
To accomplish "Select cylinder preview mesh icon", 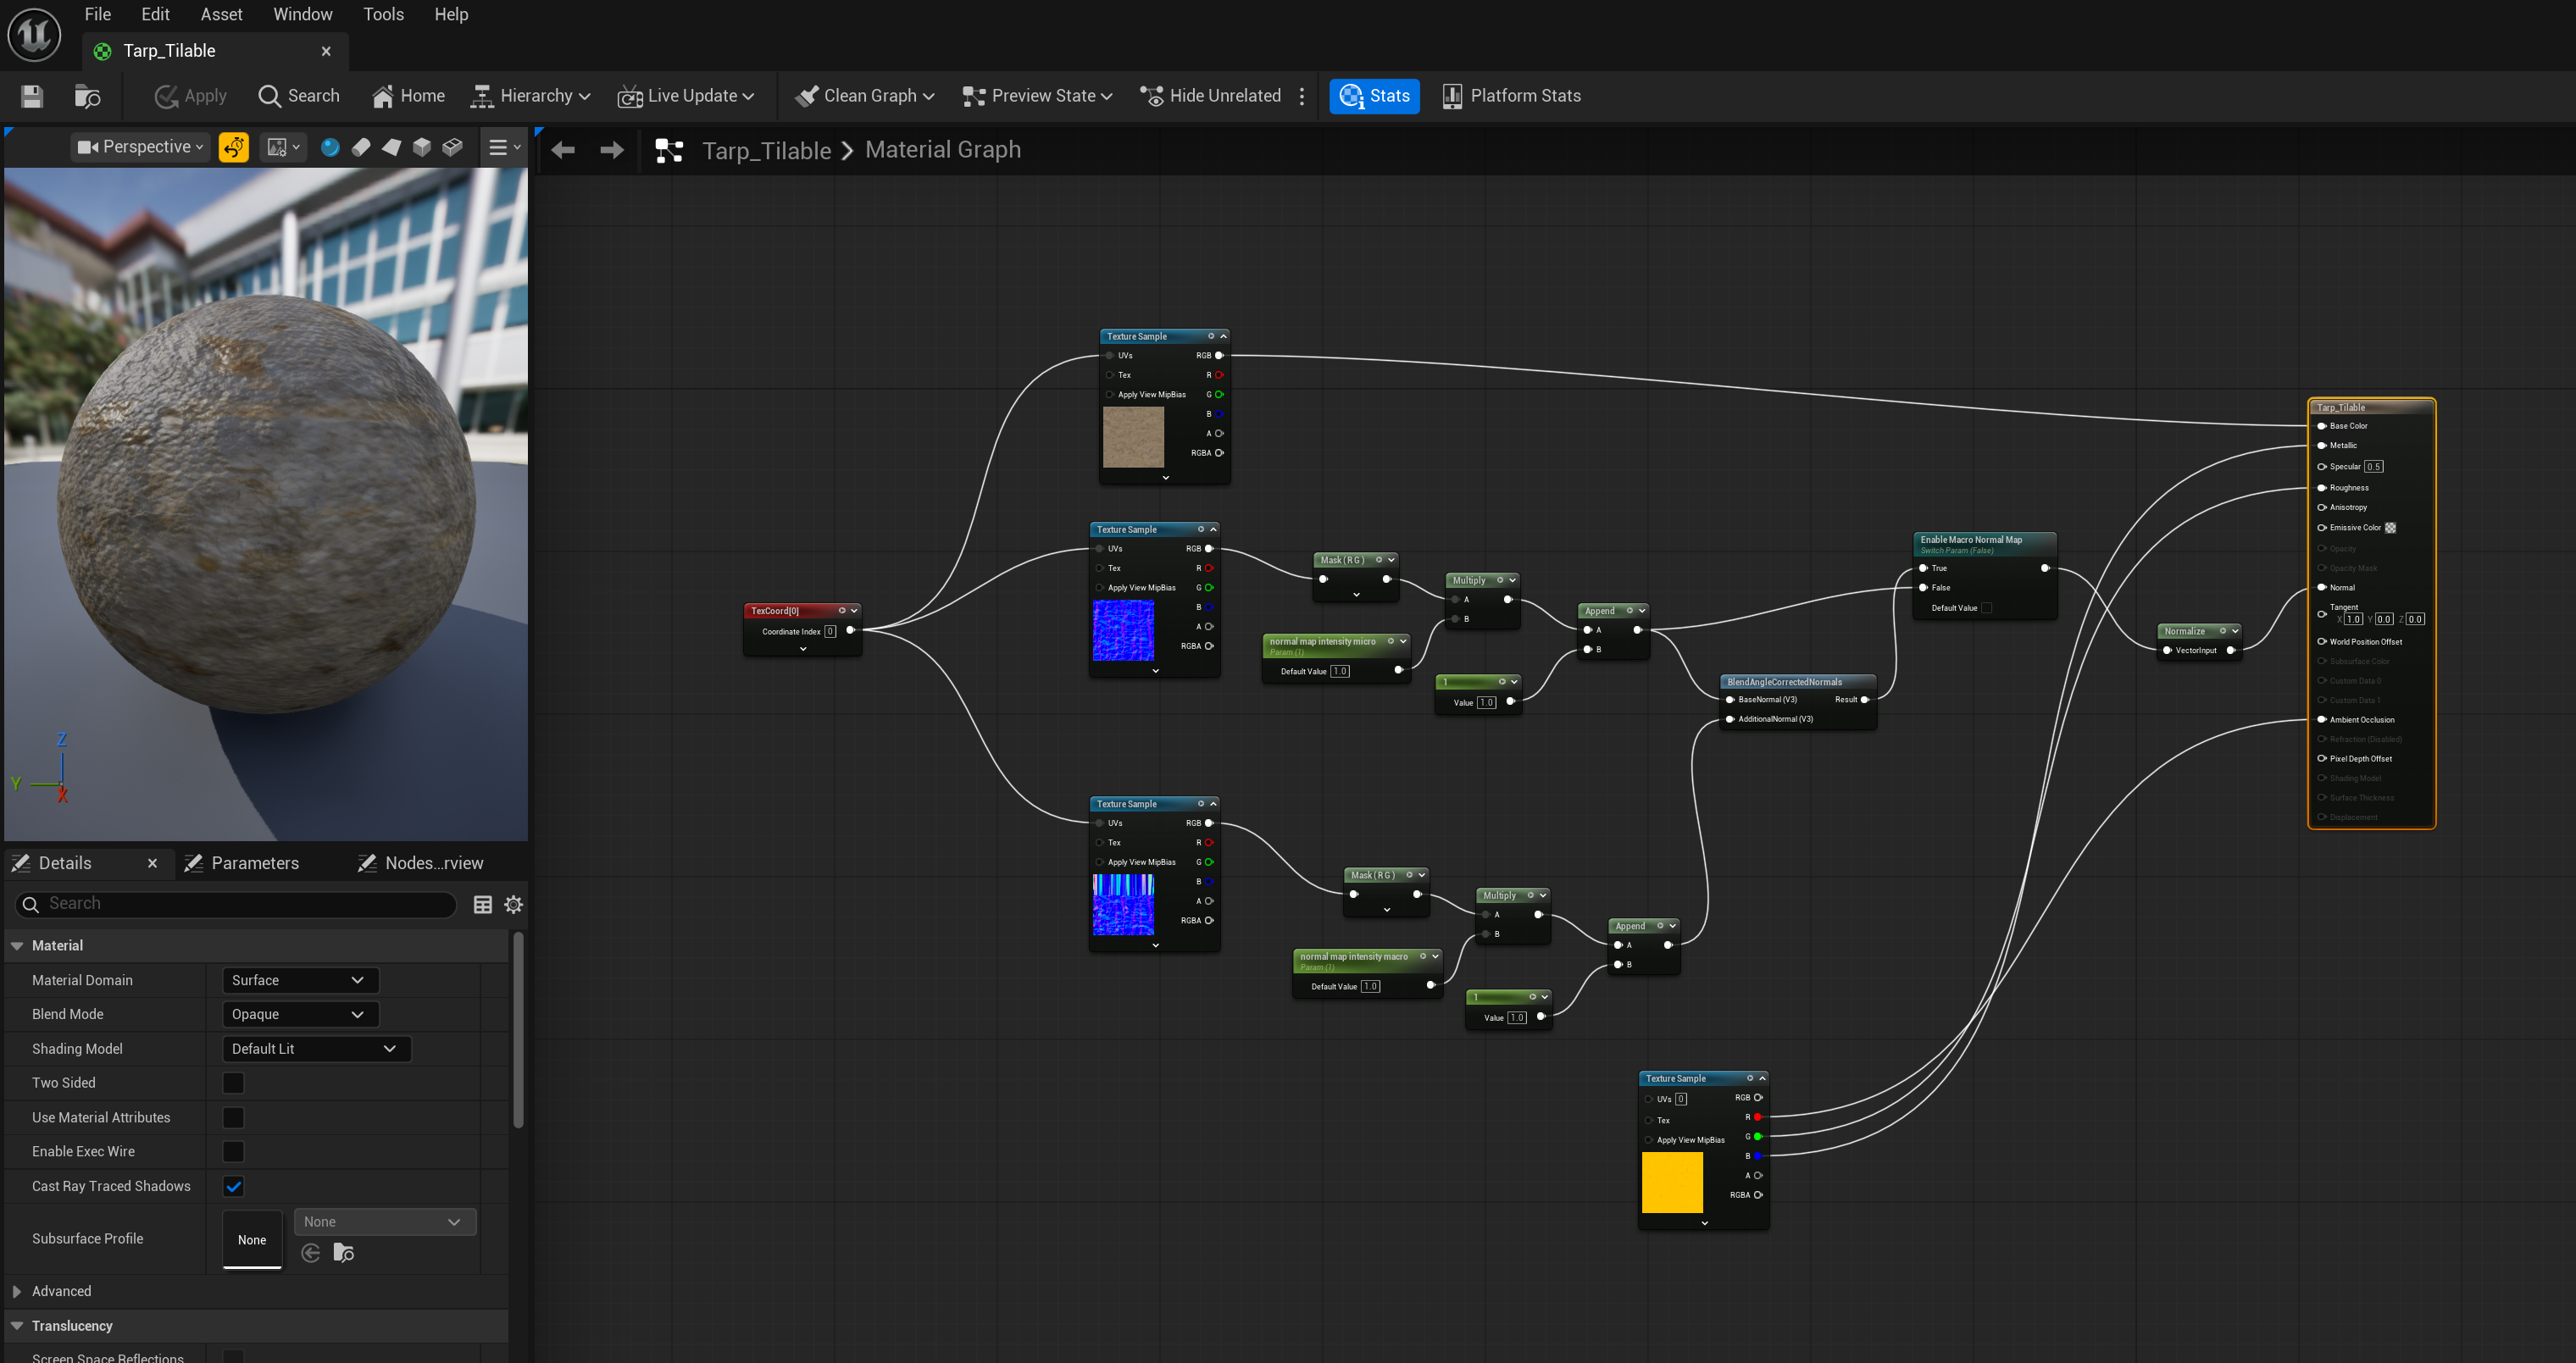I will pyautogui.click(x=361, y=147).
